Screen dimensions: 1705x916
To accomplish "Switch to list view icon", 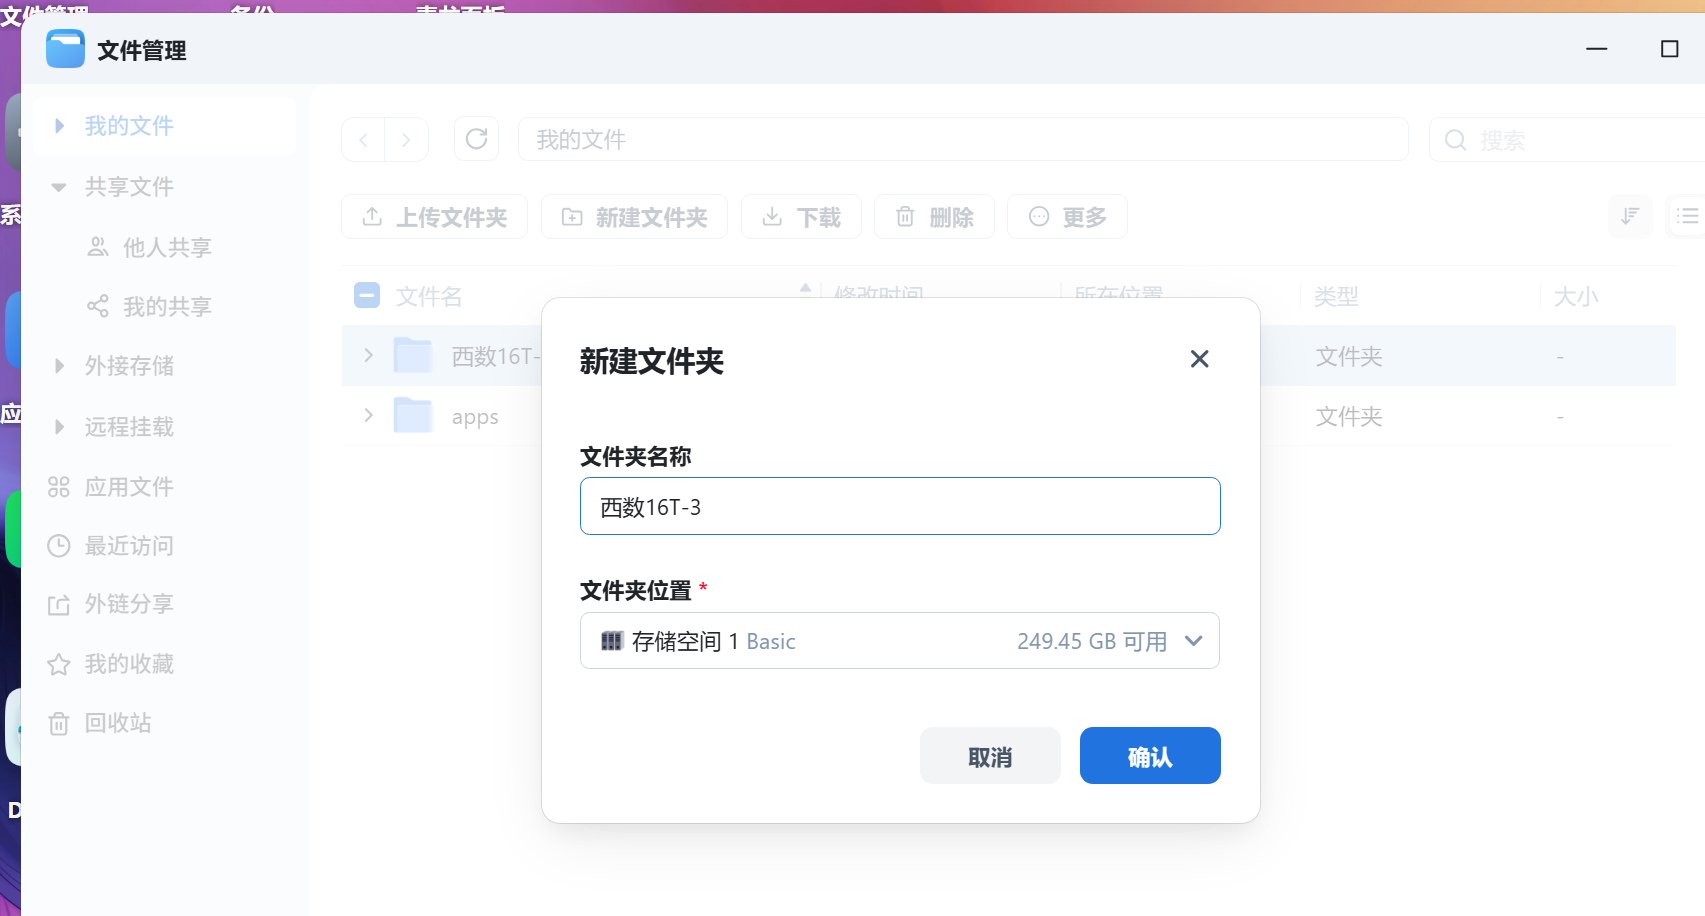I will [1688, 216].
